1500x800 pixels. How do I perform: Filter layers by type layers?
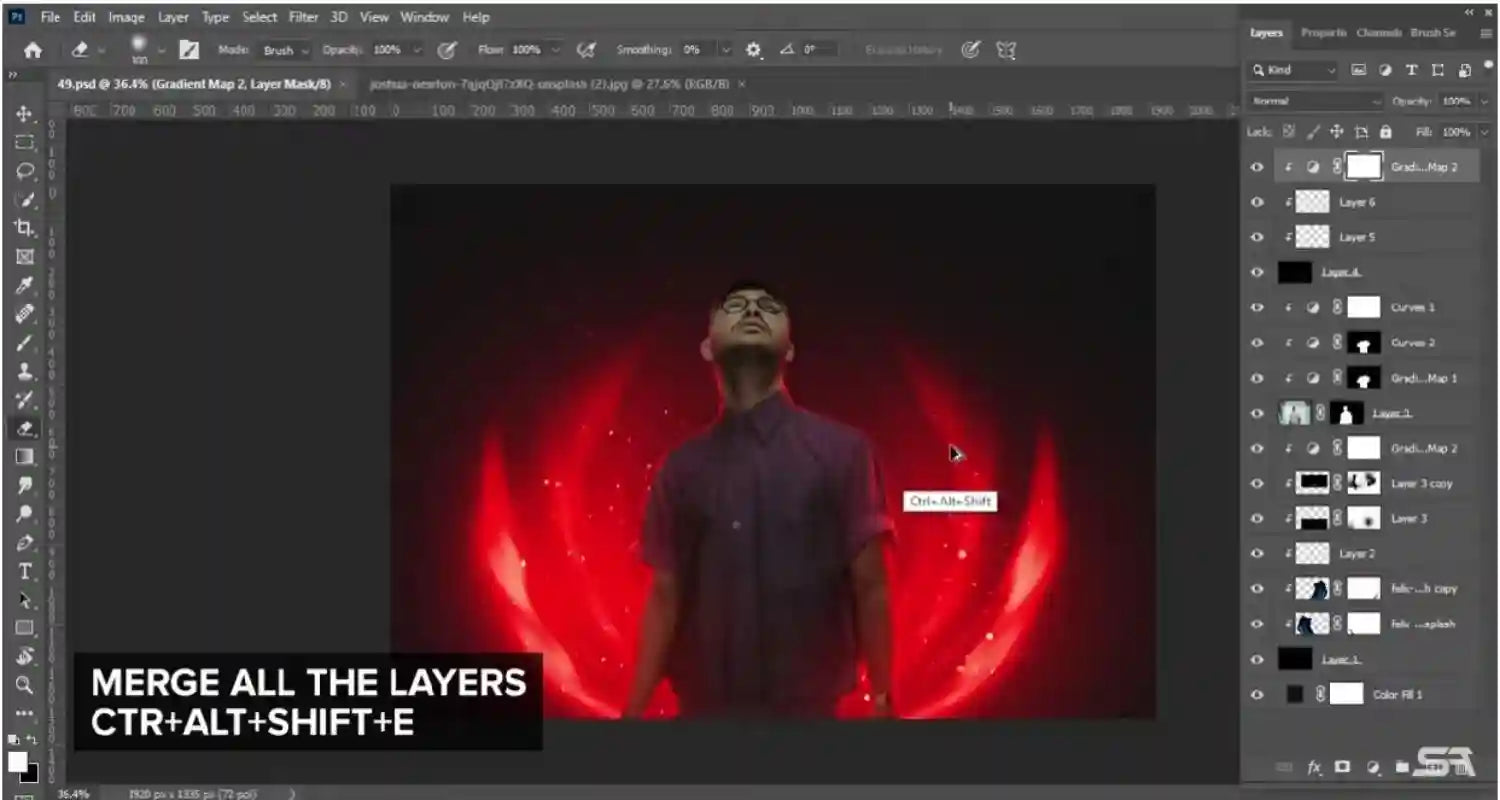1411,70
